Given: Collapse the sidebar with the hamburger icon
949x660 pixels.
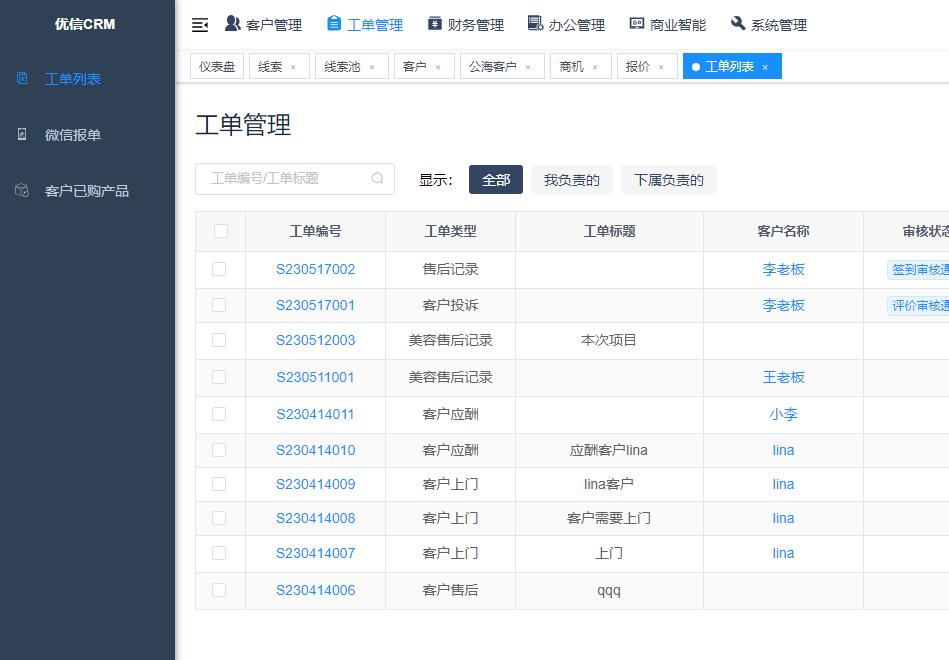Looking at the screenshot, I should (x=199, y=24).
